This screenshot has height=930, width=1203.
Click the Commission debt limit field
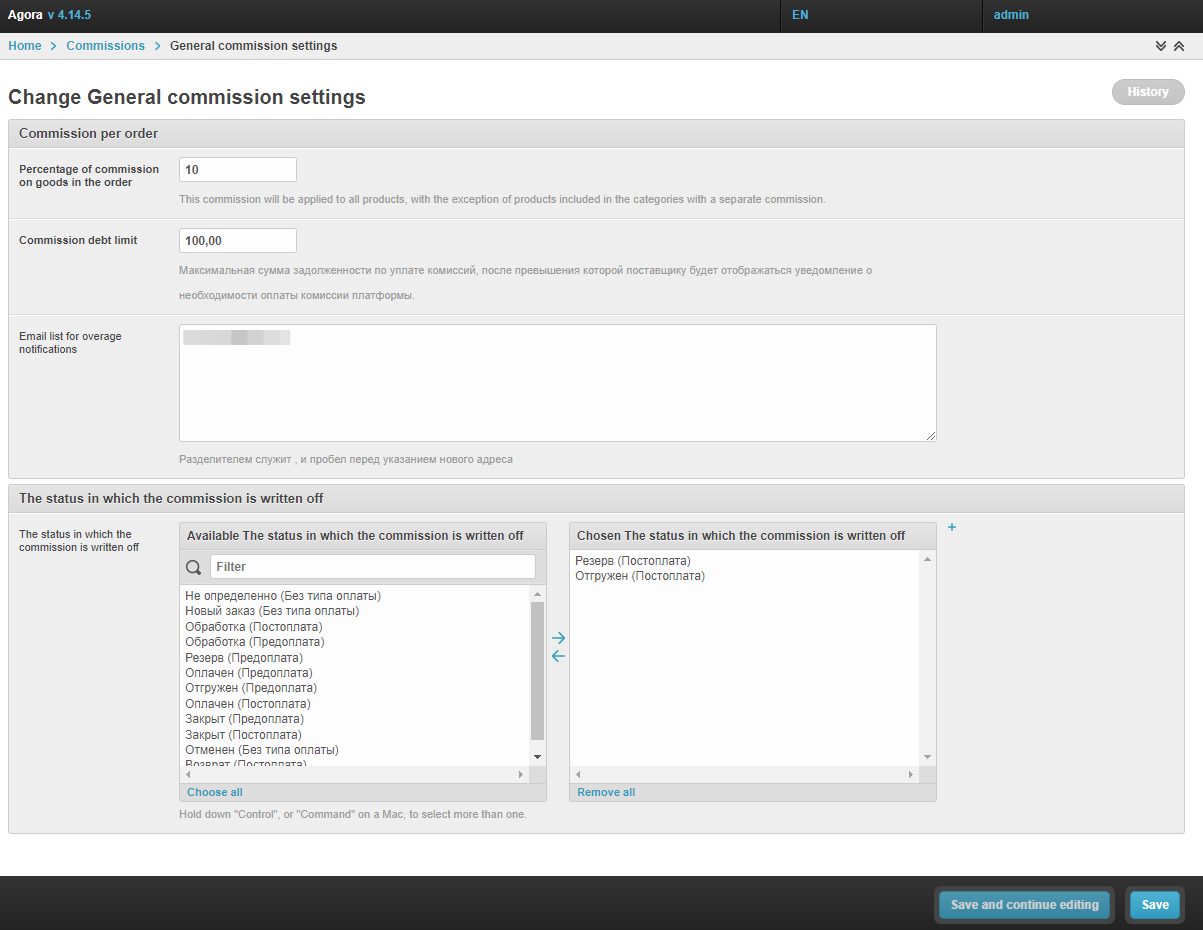[x=238, y=241]
